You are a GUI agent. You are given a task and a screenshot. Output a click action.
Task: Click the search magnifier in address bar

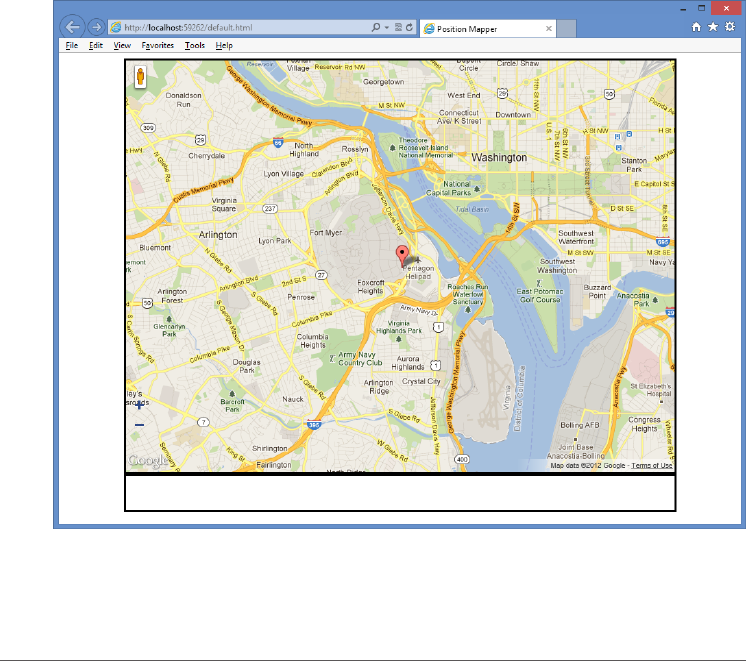pos(376,27)
